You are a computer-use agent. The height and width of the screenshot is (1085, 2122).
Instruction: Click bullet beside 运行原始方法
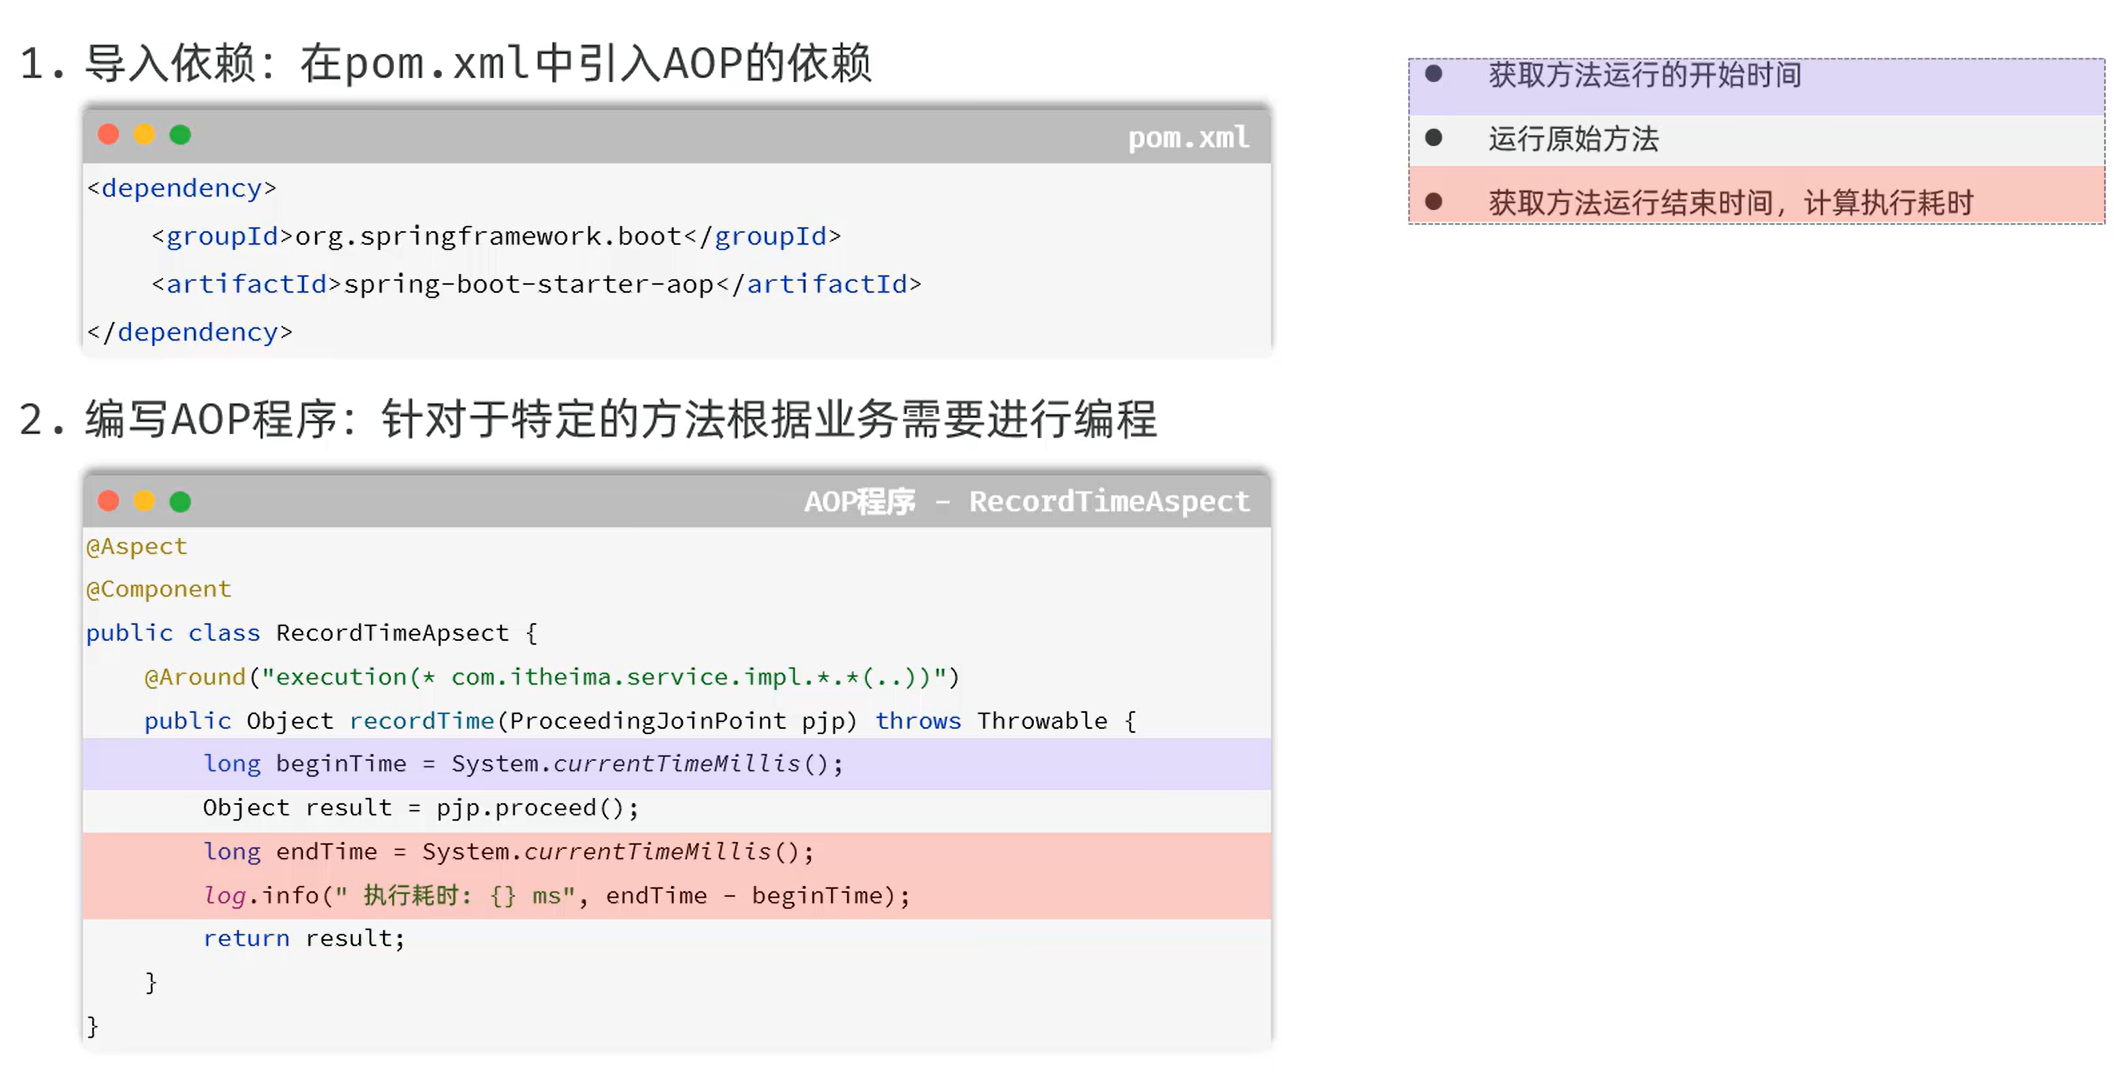coord(1433,138)
